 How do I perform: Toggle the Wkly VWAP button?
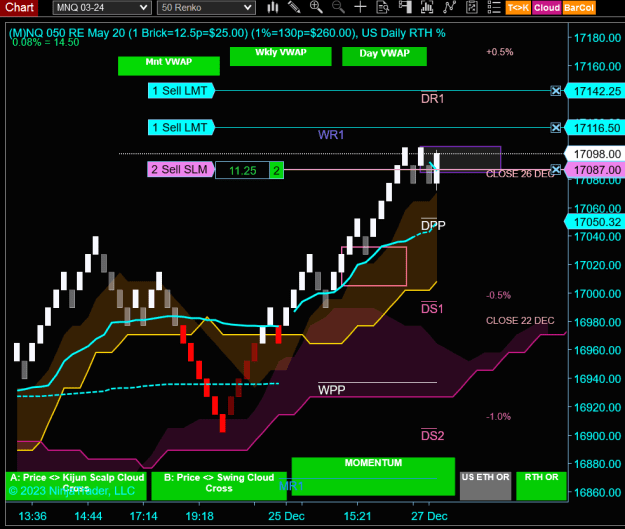click(281, 56)
